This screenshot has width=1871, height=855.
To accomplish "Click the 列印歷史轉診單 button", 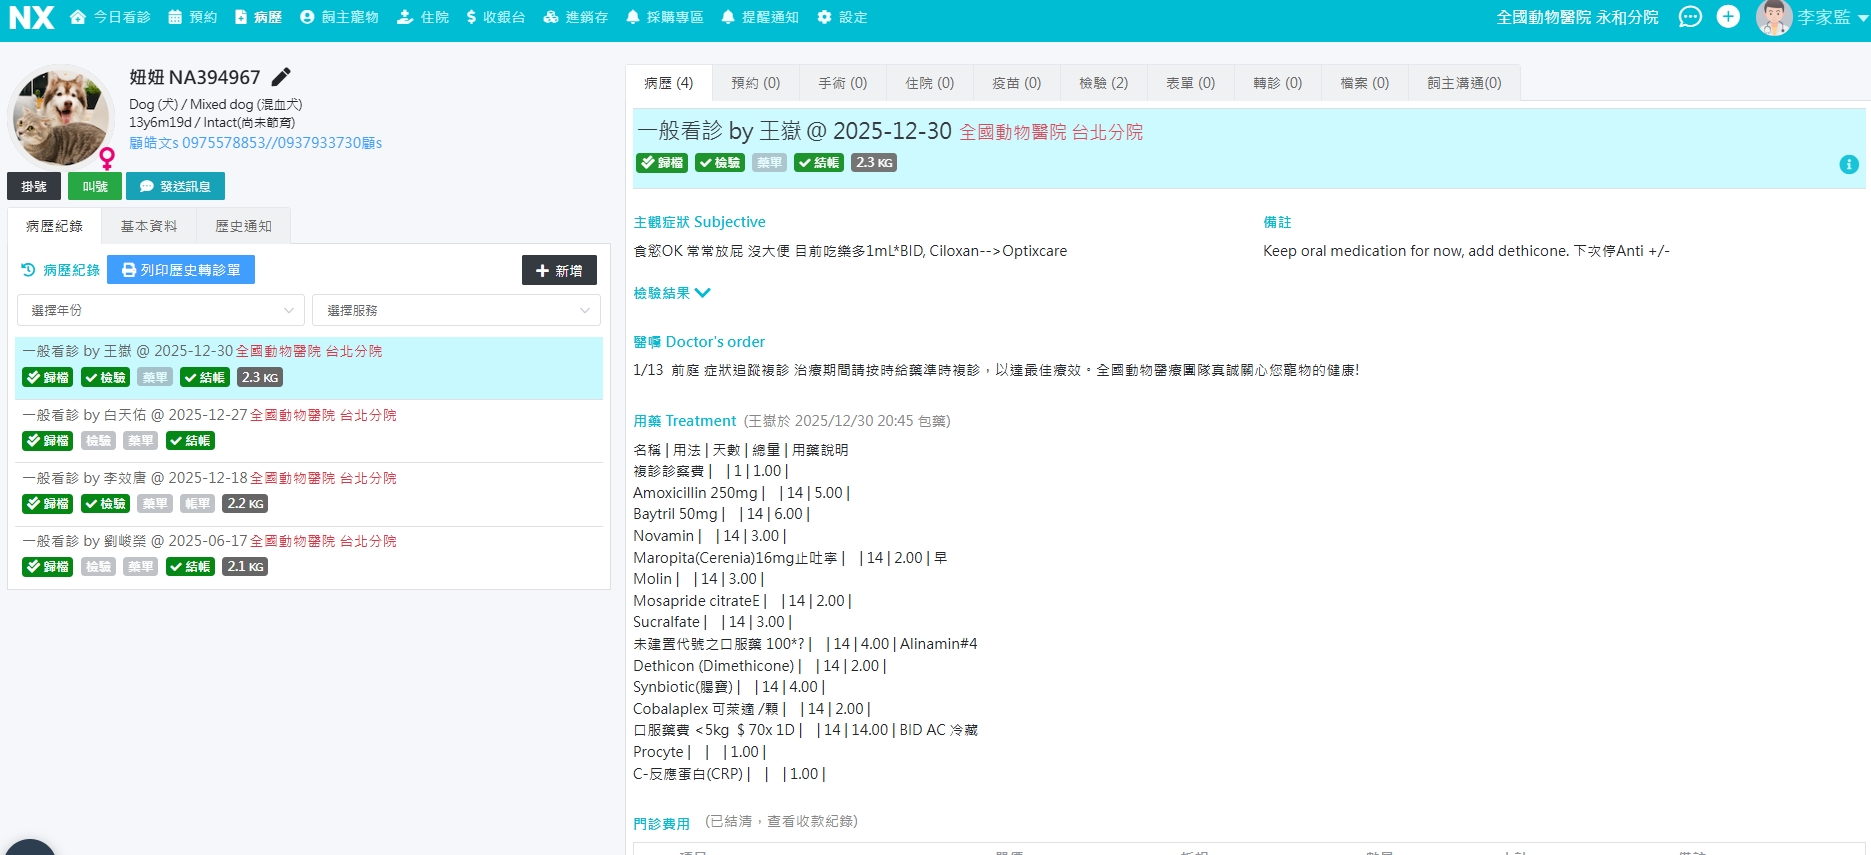I will [x=181, y=270].
